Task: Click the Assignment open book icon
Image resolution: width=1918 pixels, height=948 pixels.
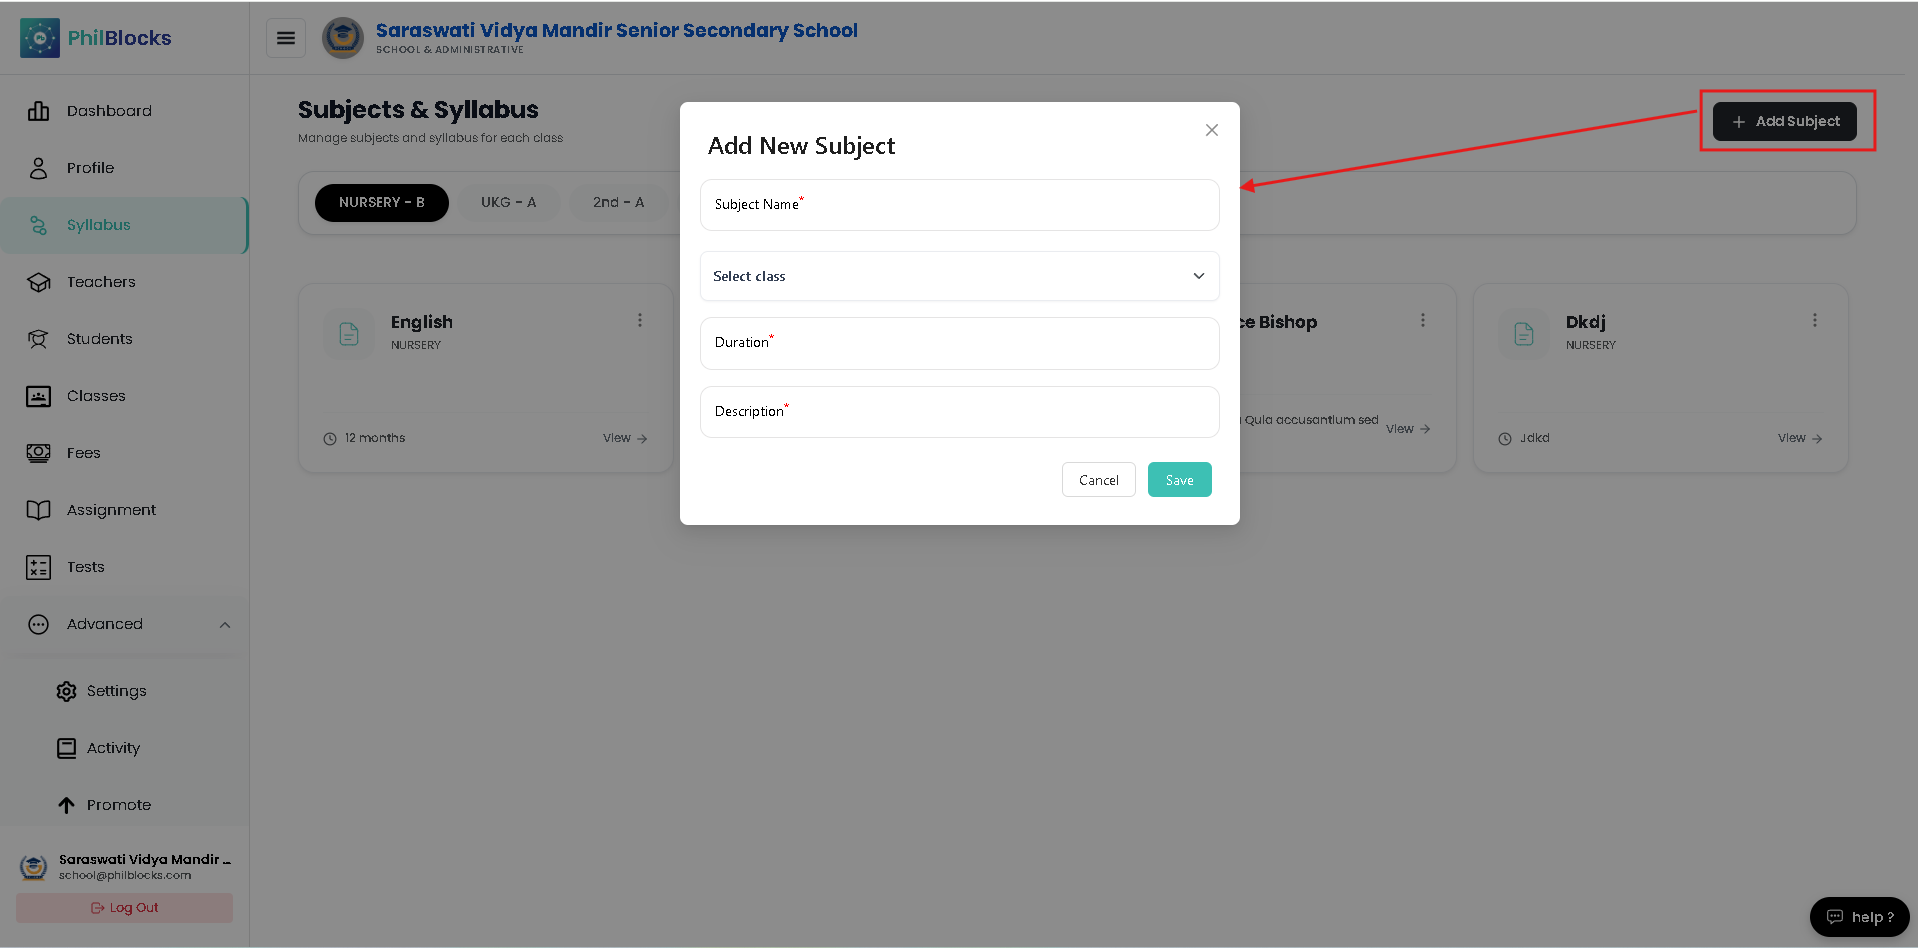Action: pos(38,510)
